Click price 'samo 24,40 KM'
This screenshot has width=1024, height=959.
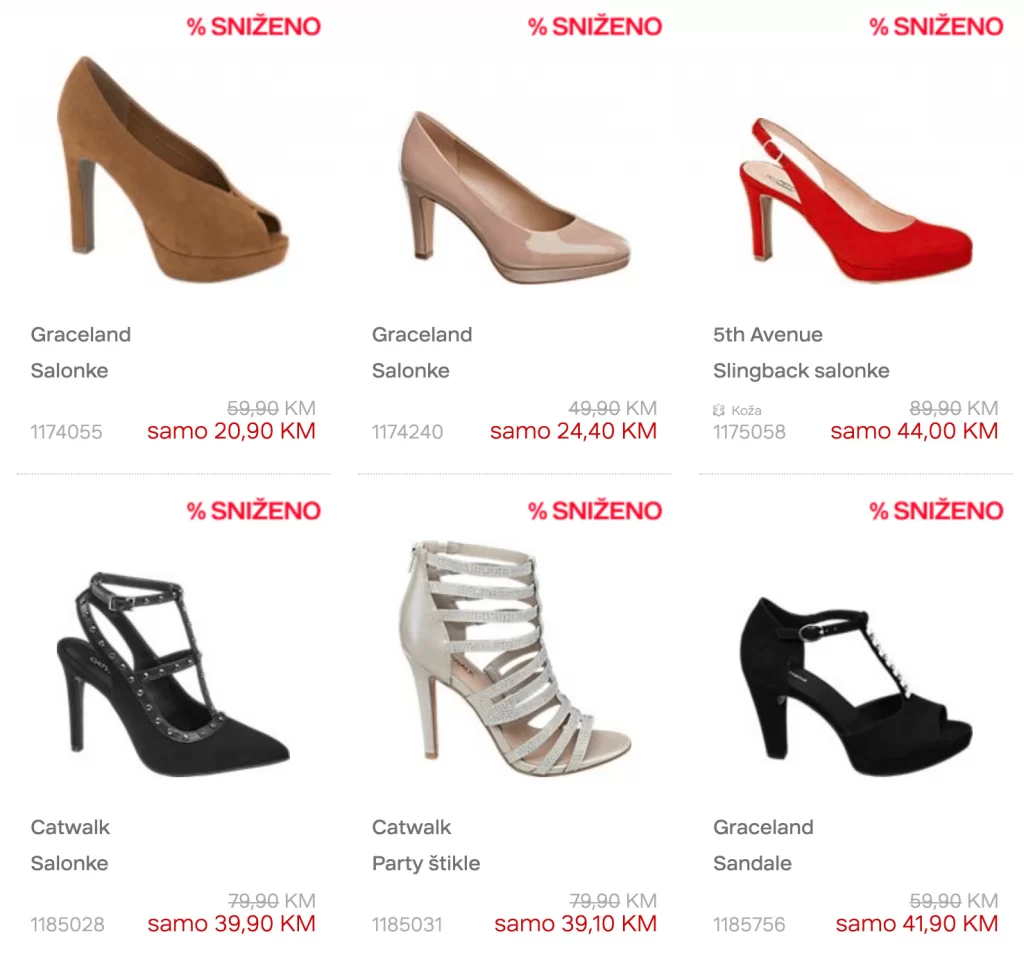573,431
